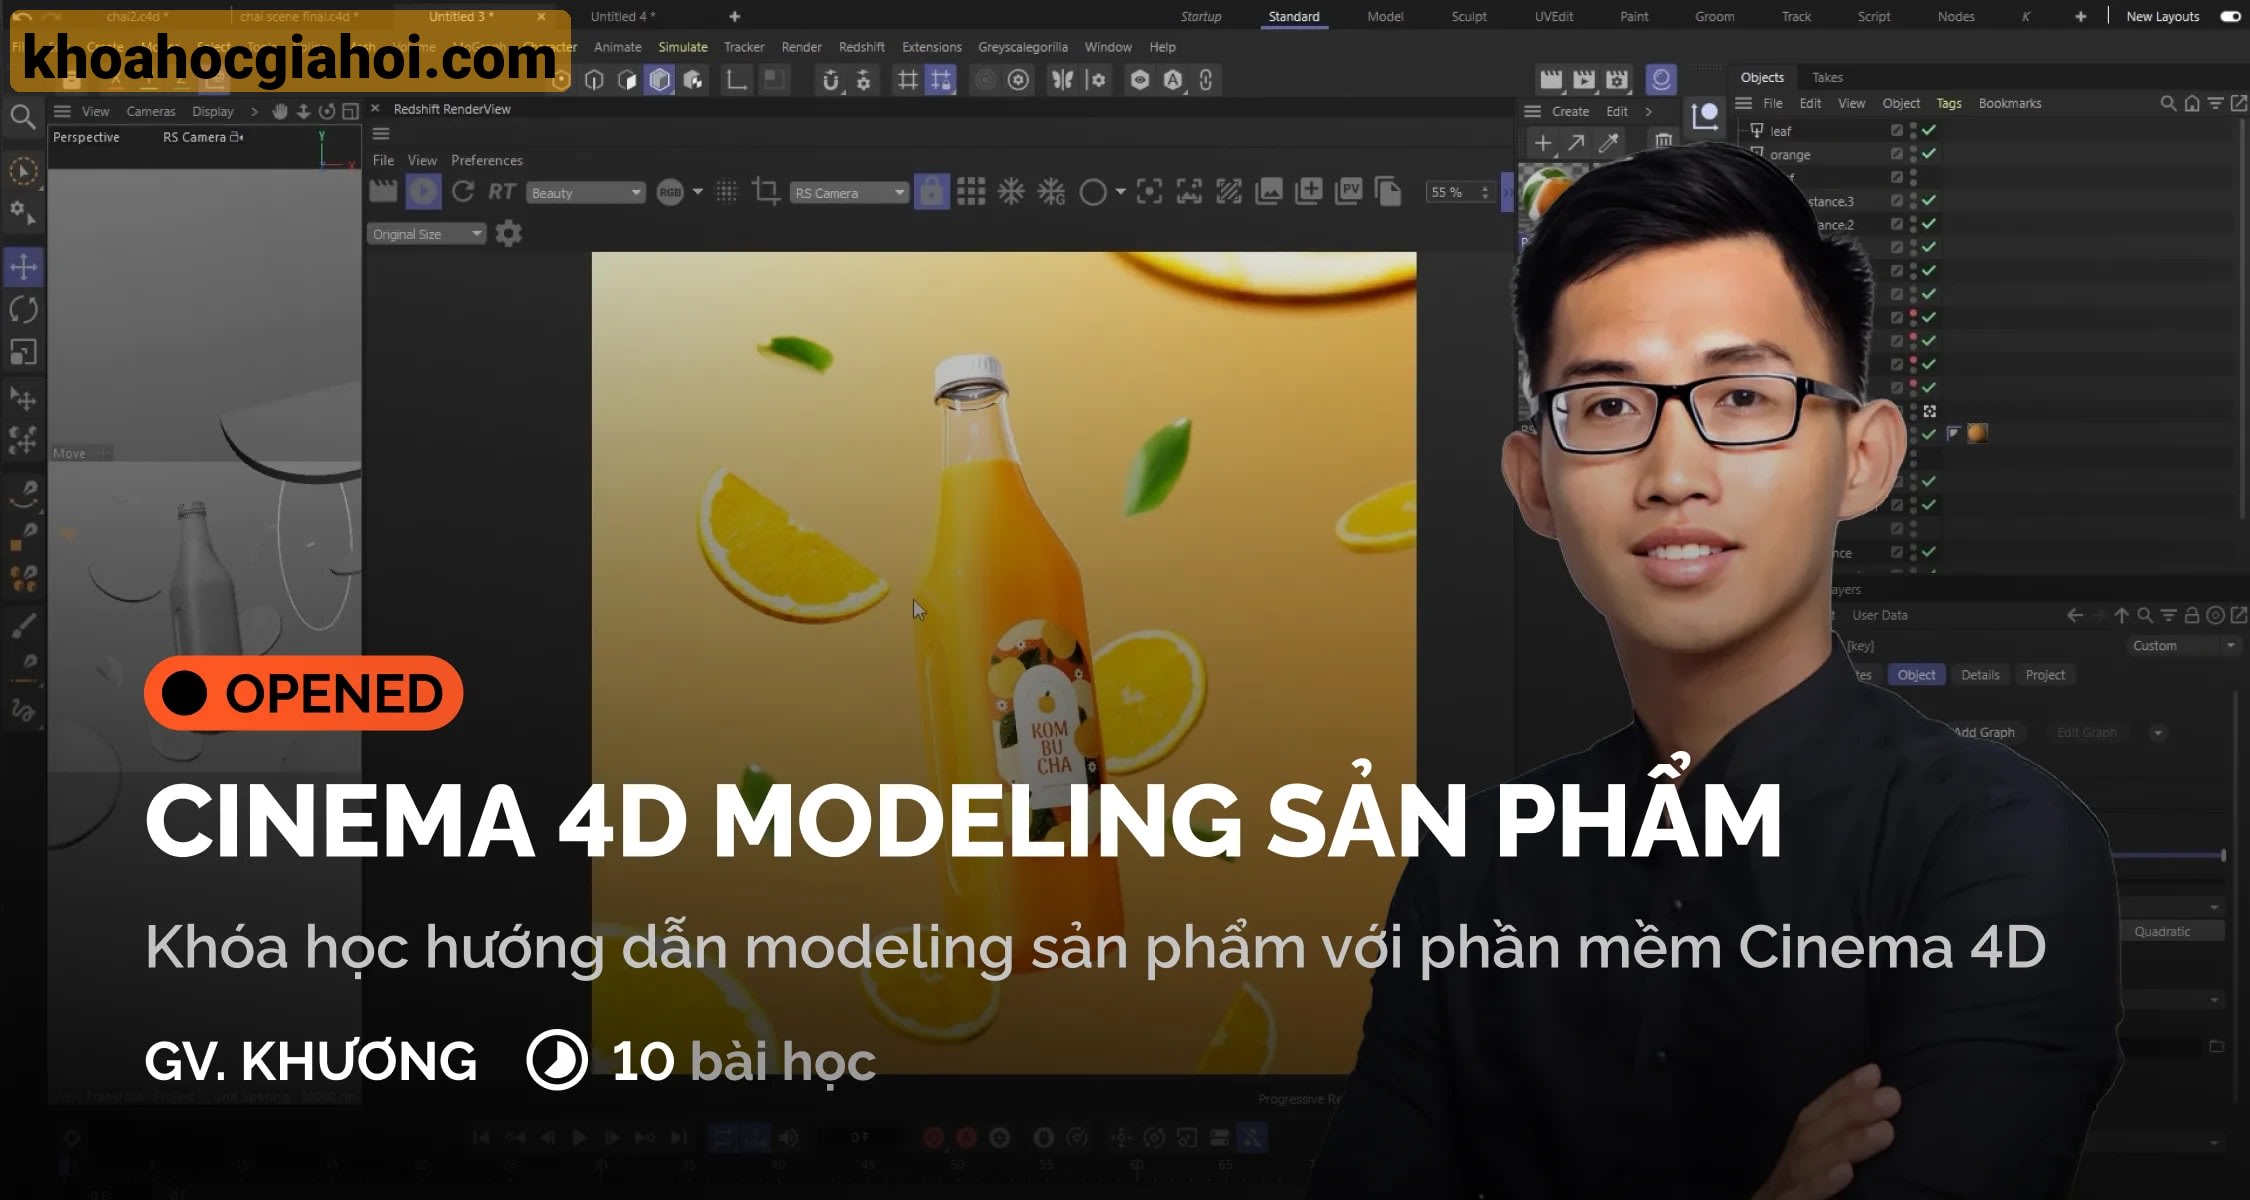Open the Beauty AOV dropdown
Image resolution: width=2250 pixels, height=1200 pixels.
point(586,192)
